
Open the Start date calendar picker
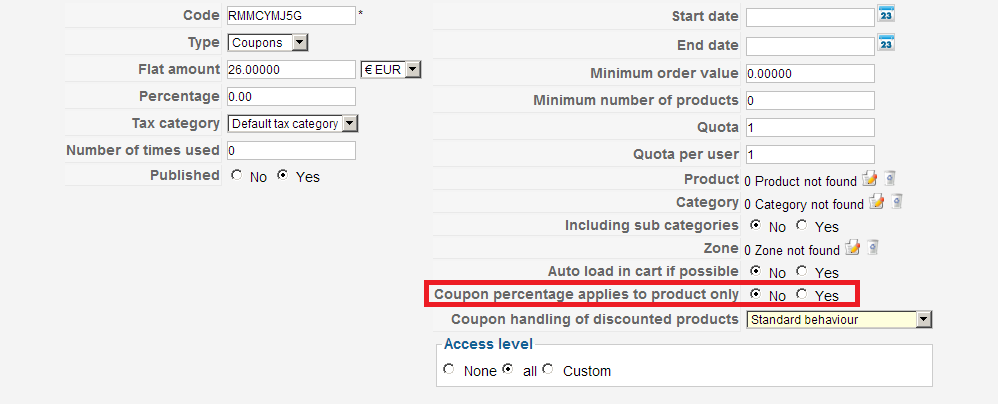point(885,14)
